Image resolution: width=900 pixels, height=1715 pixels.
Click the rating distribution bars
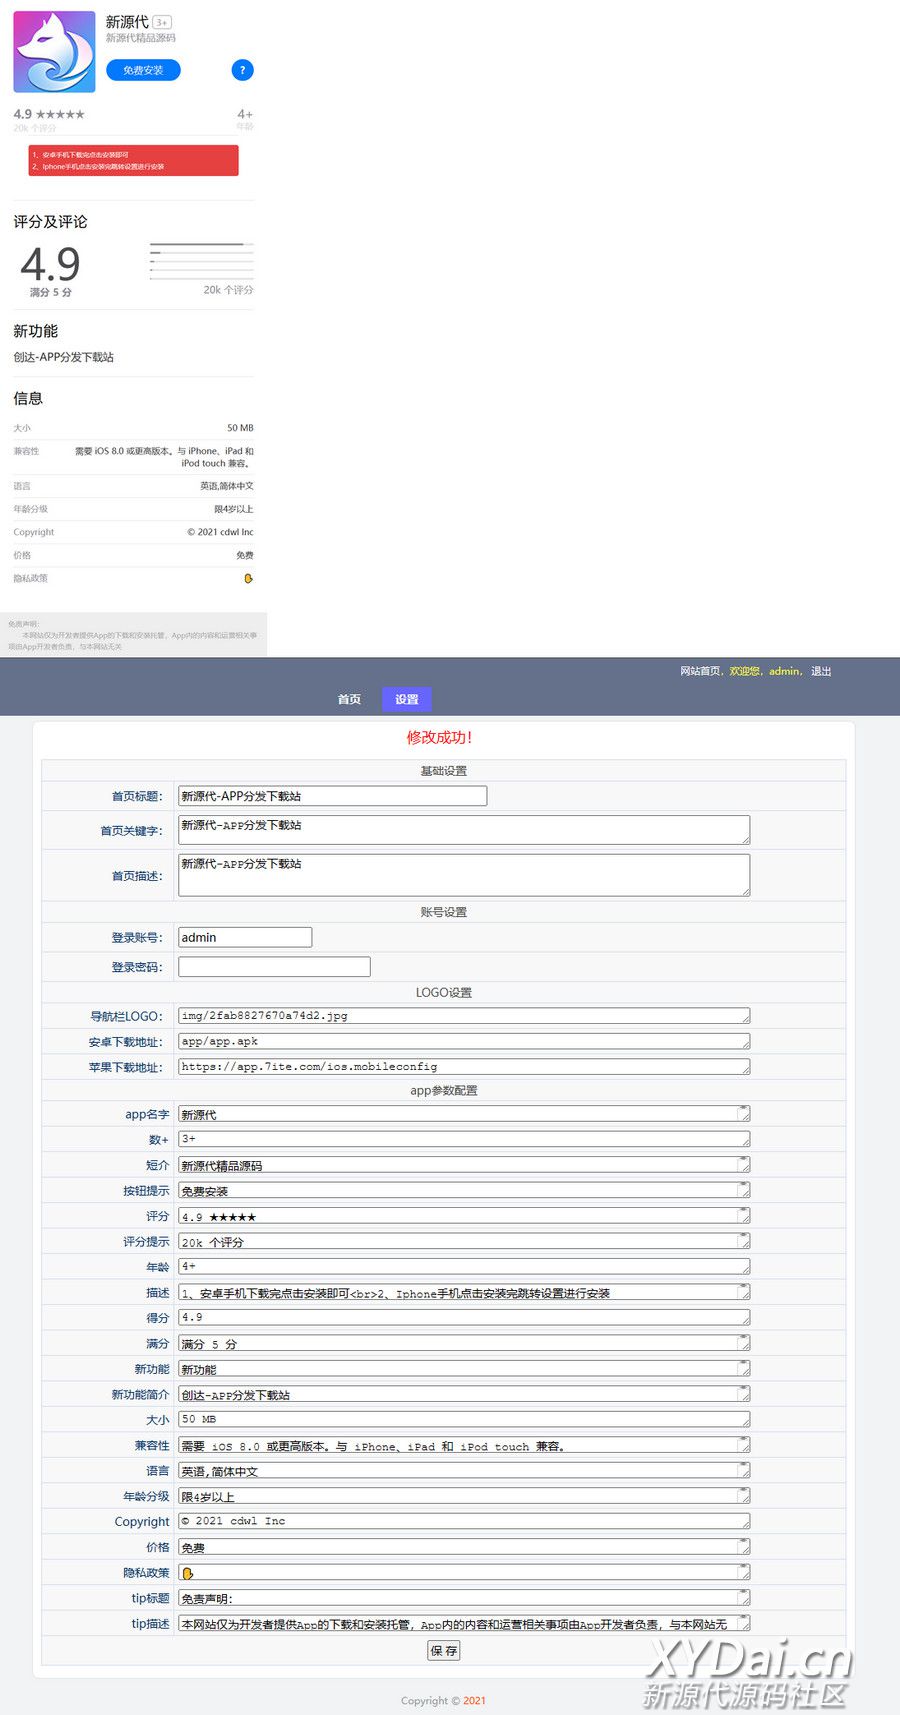(201, 260)
